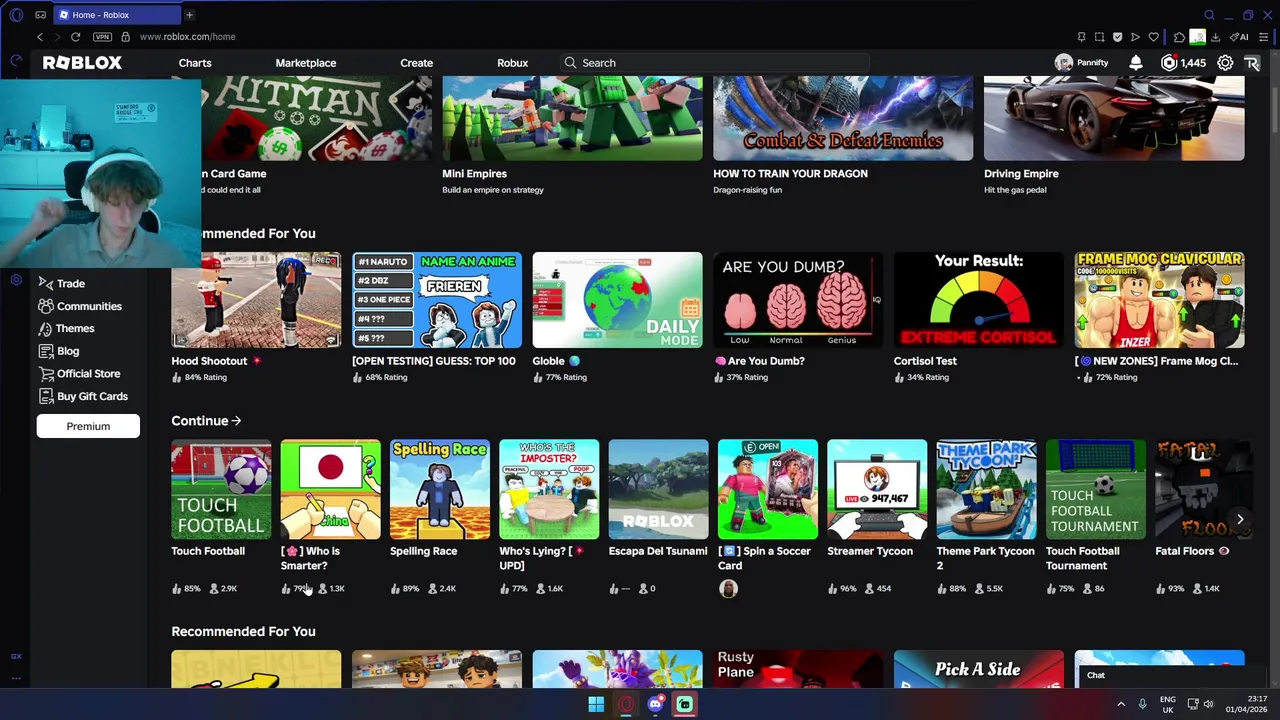
Task: Open HOW TO TRAIN YOUR DRAGON title
Action: (790, 174)
